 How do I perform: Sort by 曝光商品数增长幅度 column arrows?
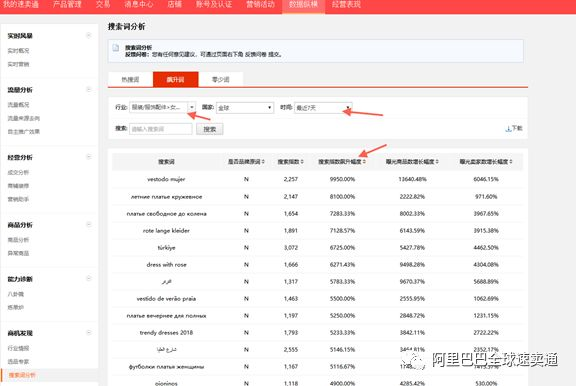[438, 162]
